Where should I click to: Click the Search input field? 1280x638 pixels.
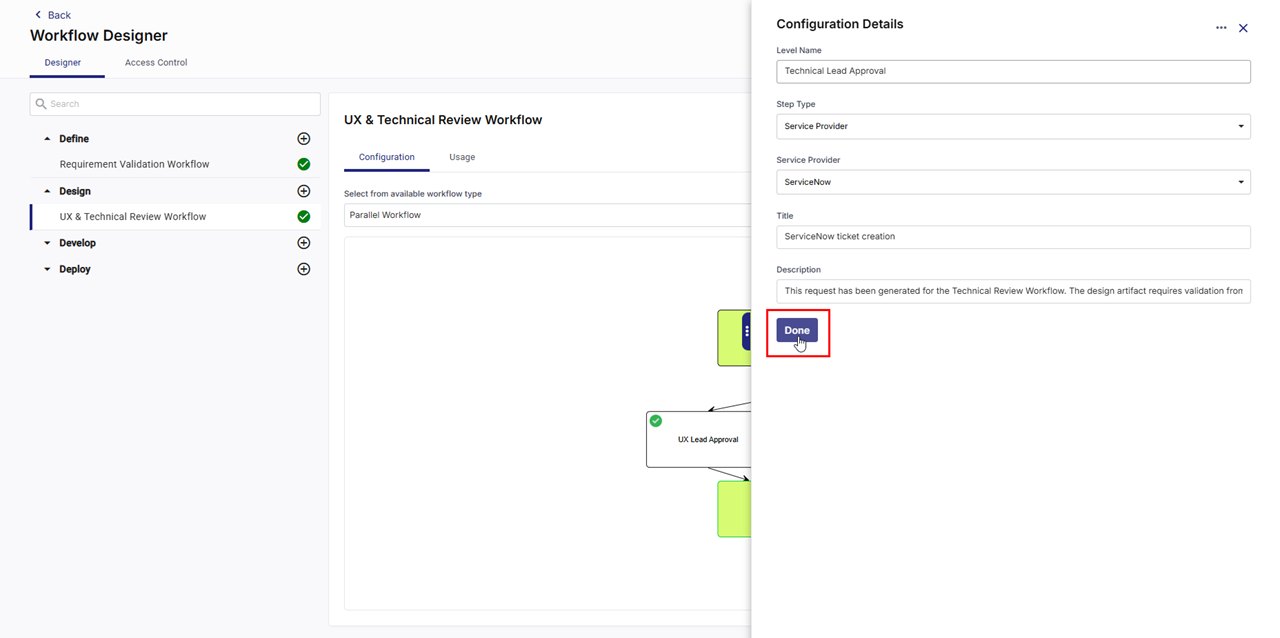tap(175, 104)
